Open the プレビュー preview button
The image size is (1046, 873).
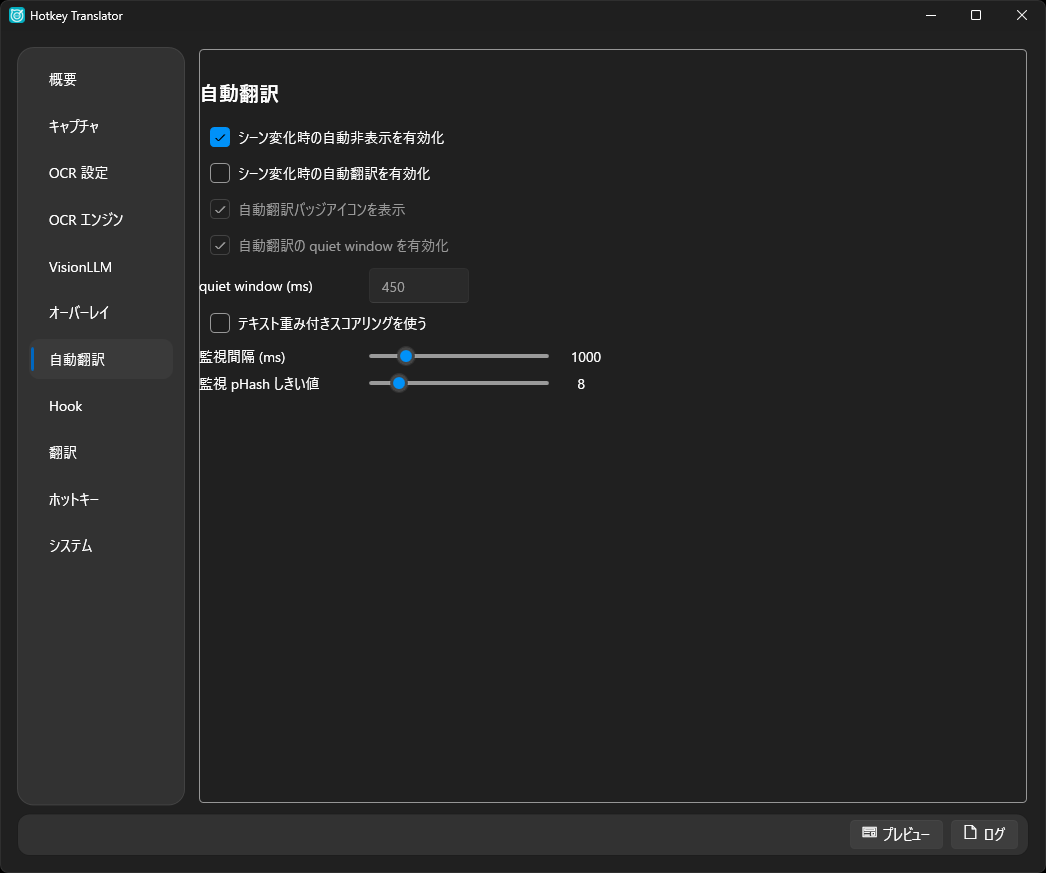click(x=896, y=834)
